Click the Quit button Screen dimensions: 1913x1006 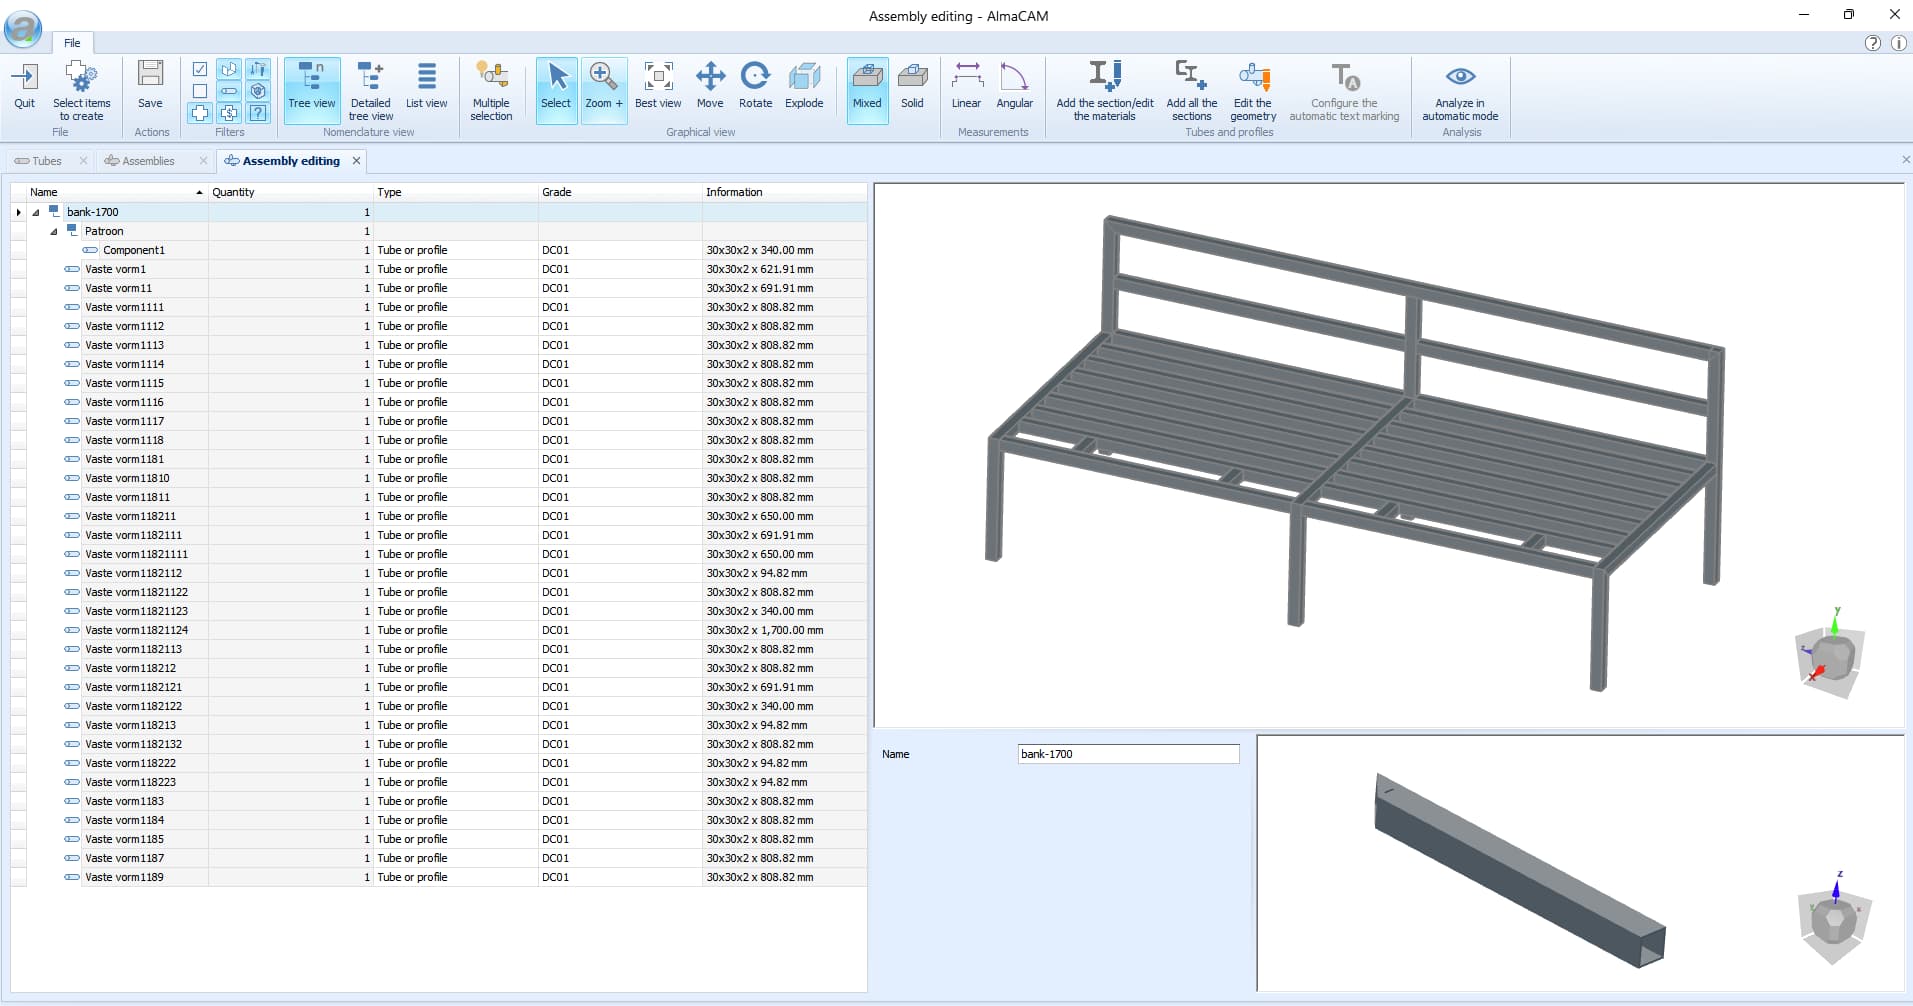pyautogui.click(x=24, y=87)
